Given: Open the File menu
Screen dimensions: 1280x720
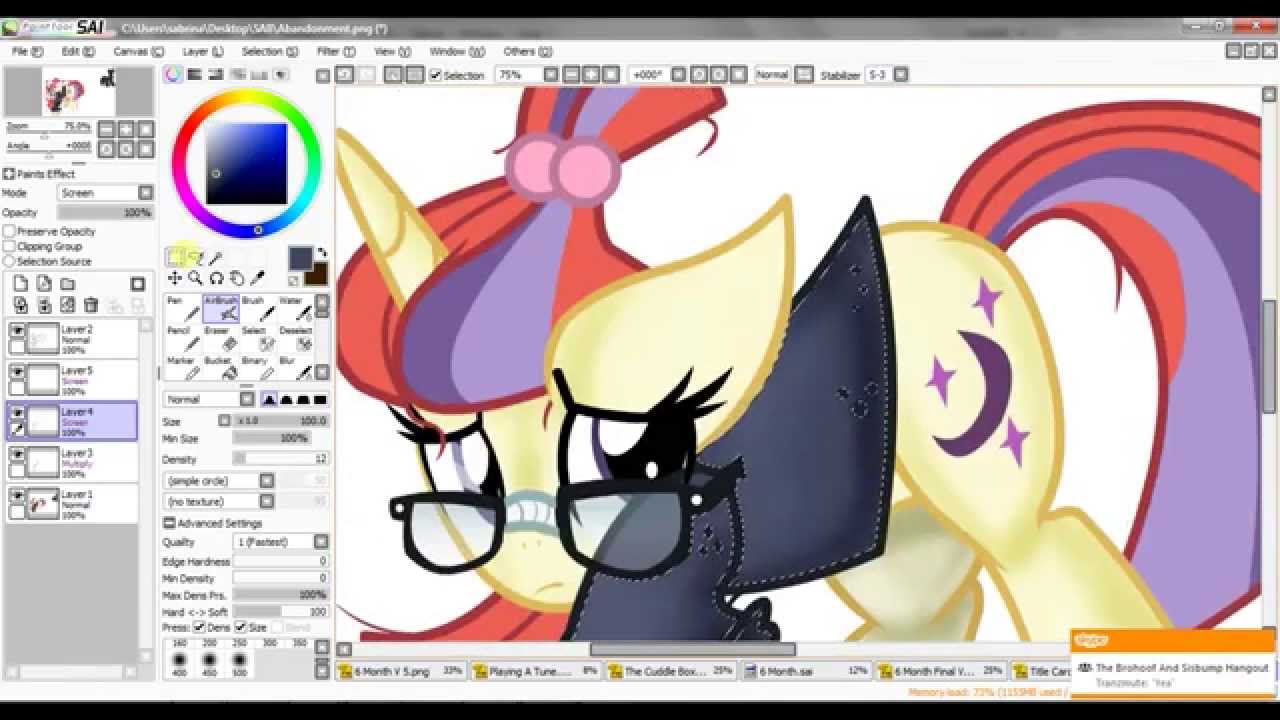Looking at the screenshot, I should pyautogui.click(x=27, y=51).
